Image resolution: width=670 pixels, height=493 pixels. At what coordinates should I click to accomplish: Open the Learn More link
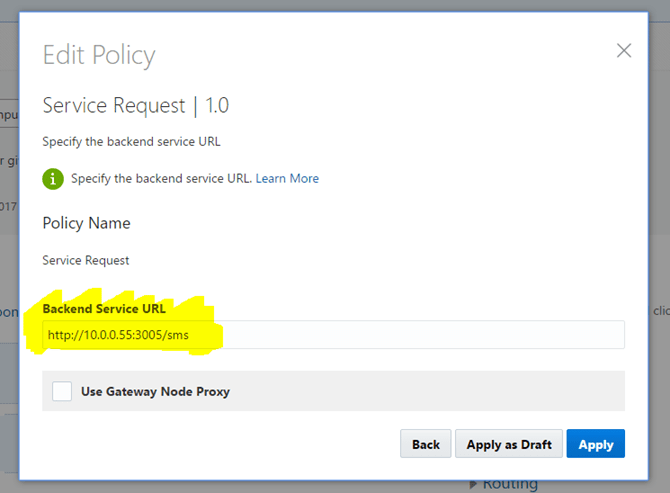[x=287, y=178]
